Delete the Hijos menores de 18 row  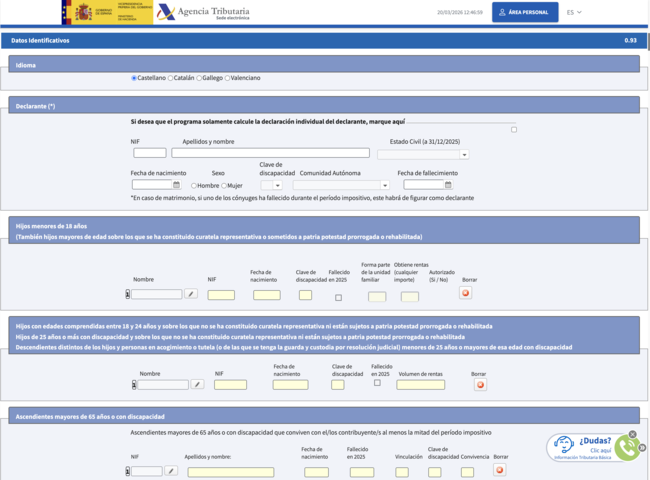pos(466,293)
